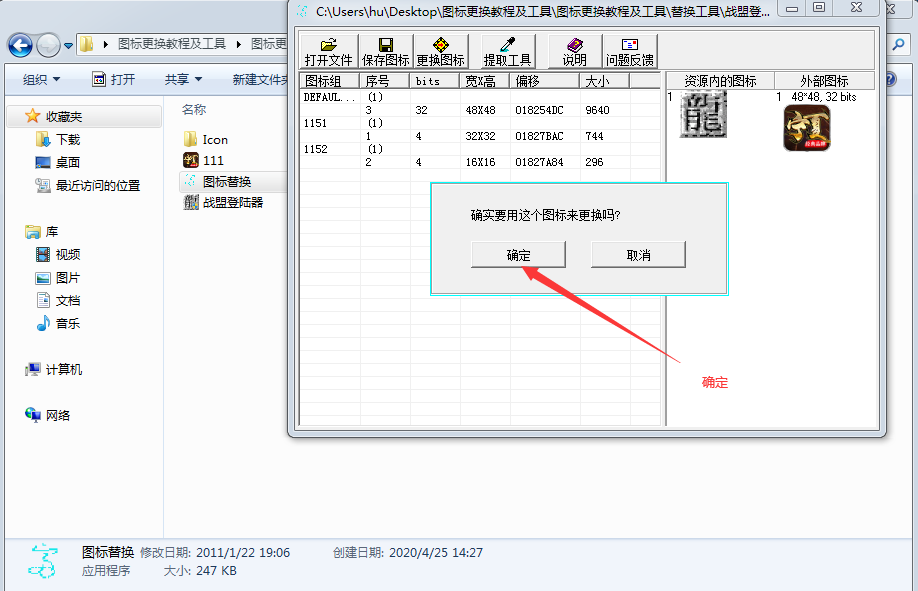
Task: Select the 16X16 icon entry row
Action: point(480,162)
